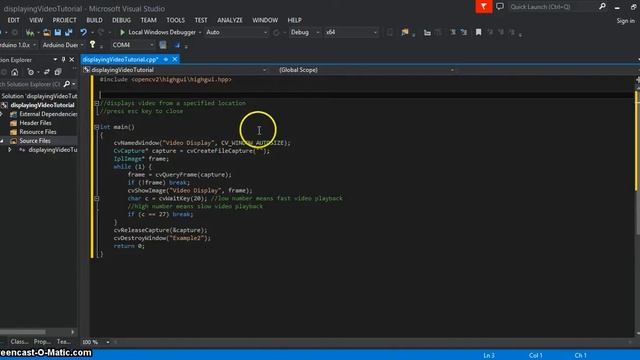Open the EDIT menu
The height and width of the screenshot is (360, 640).
tap(13, 20)
